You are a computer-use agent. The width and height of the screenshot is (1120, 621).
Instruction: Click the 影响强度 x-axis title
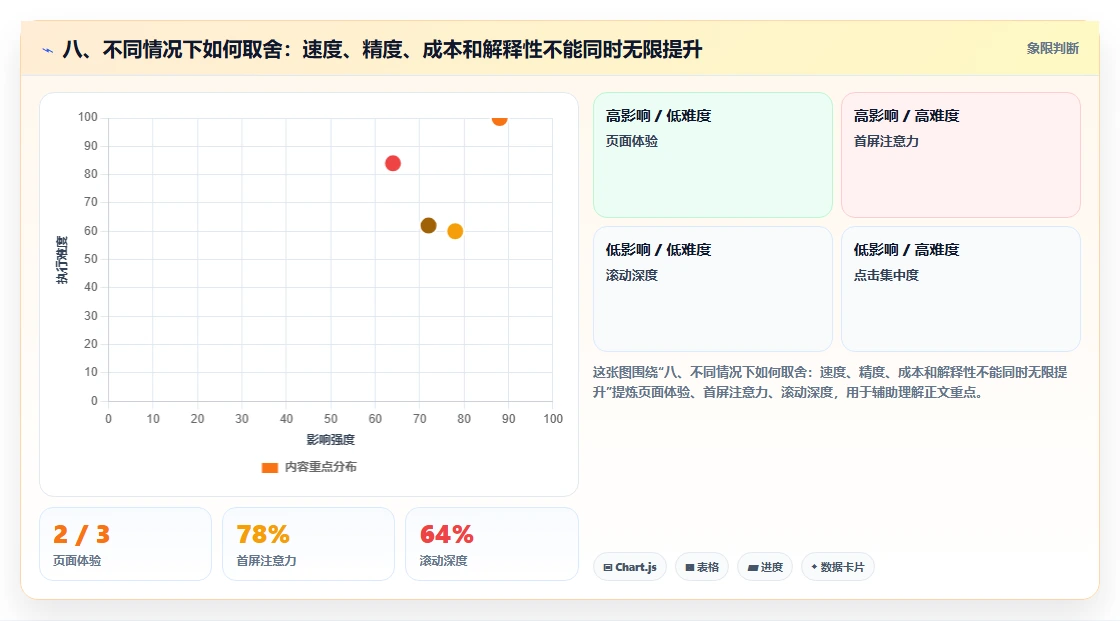331,439
